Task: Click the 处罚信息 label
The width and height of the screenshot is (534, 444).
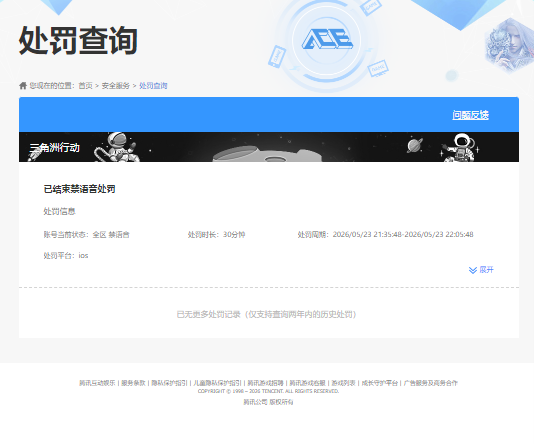Action: pos(59,211)
